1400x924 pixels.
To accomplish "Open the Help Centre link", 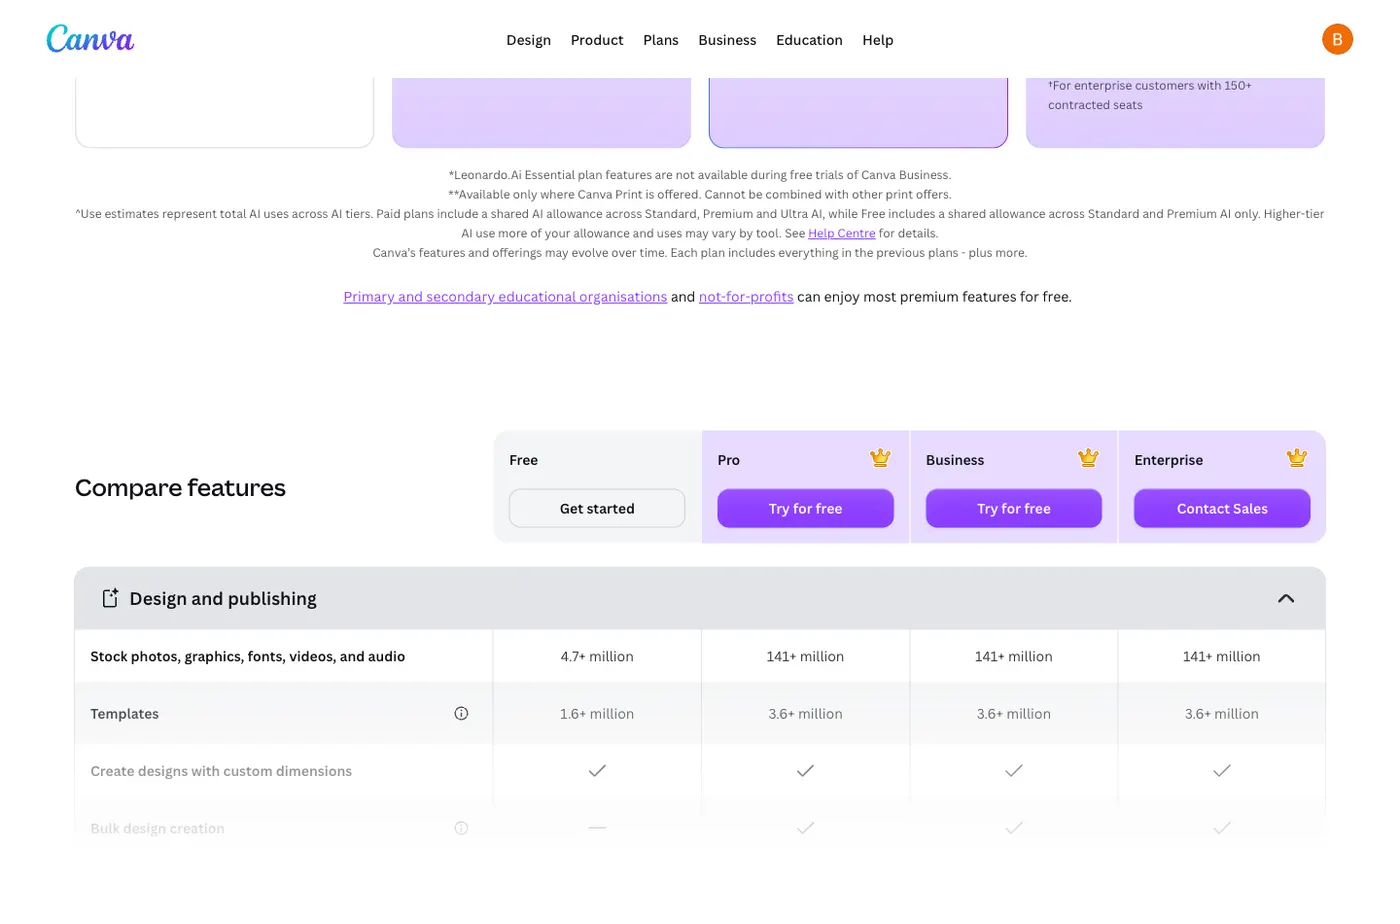I will click(841, 233).
